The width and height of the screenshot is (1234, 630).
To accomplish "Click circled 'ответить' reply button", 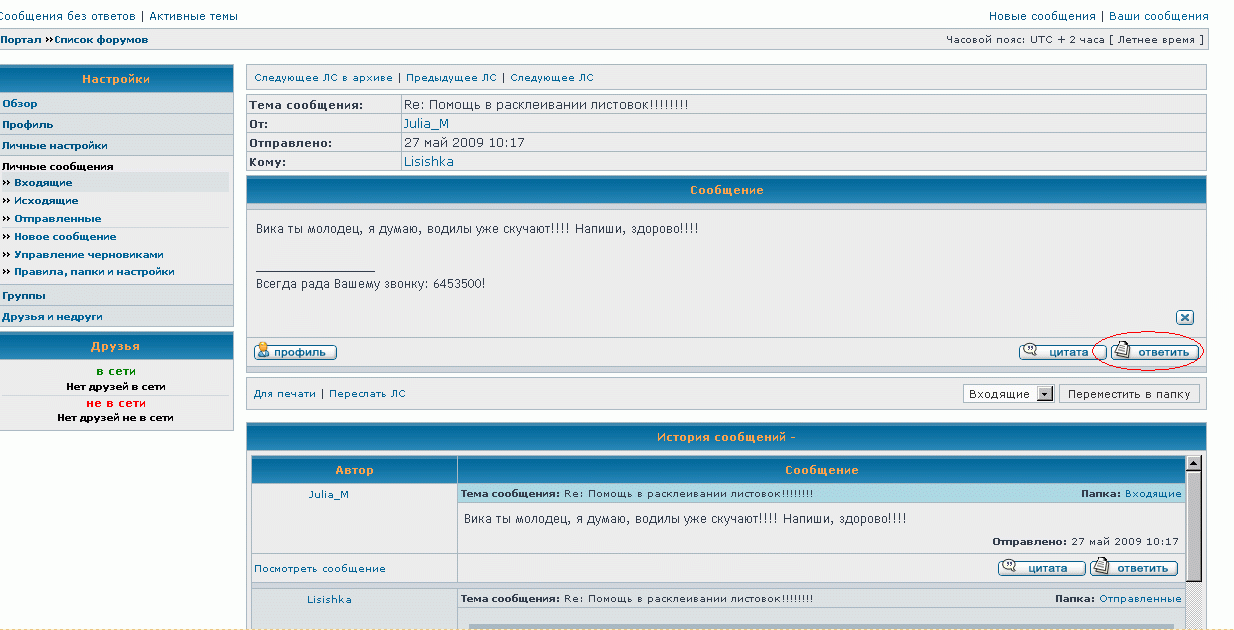I will click(1155, 352).
